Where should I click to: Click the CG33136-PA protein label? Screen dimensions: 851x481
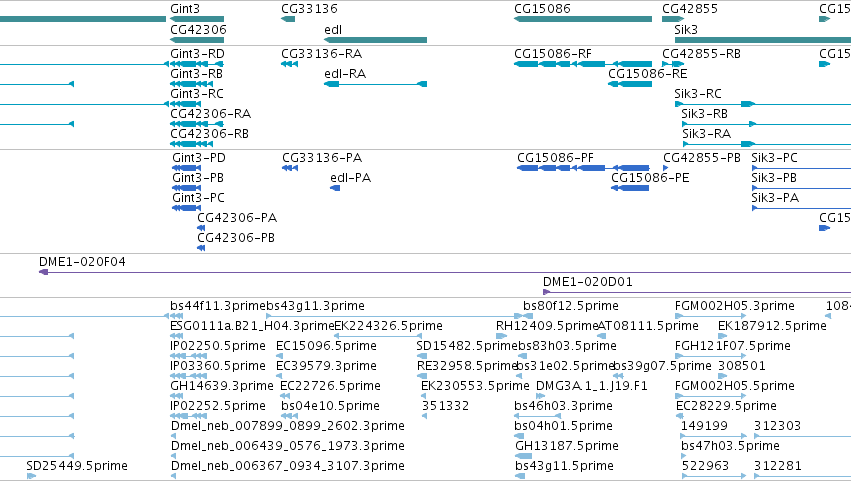pos(322,158)
